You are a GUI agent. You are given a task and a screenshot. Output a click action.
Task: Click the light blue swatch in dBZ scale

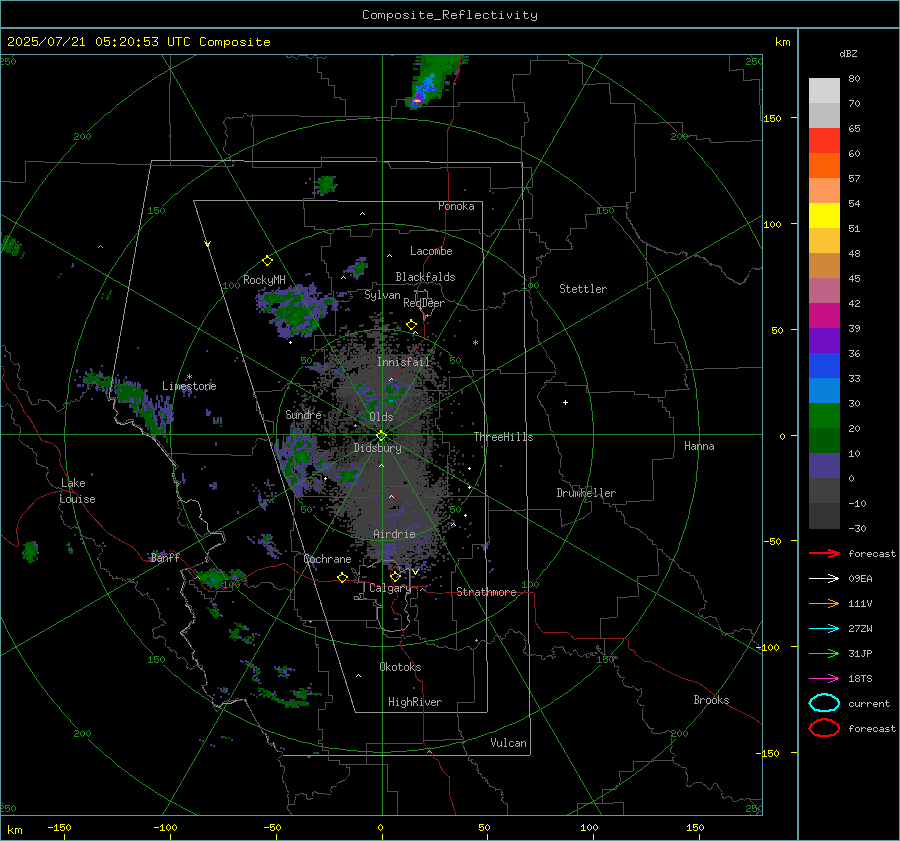(x=824, y=390)
